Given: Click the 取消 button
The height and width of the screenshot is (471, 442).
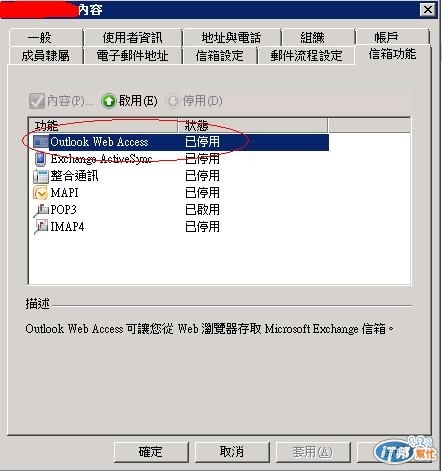Looking at the screenshot, I should pos(232,452).
